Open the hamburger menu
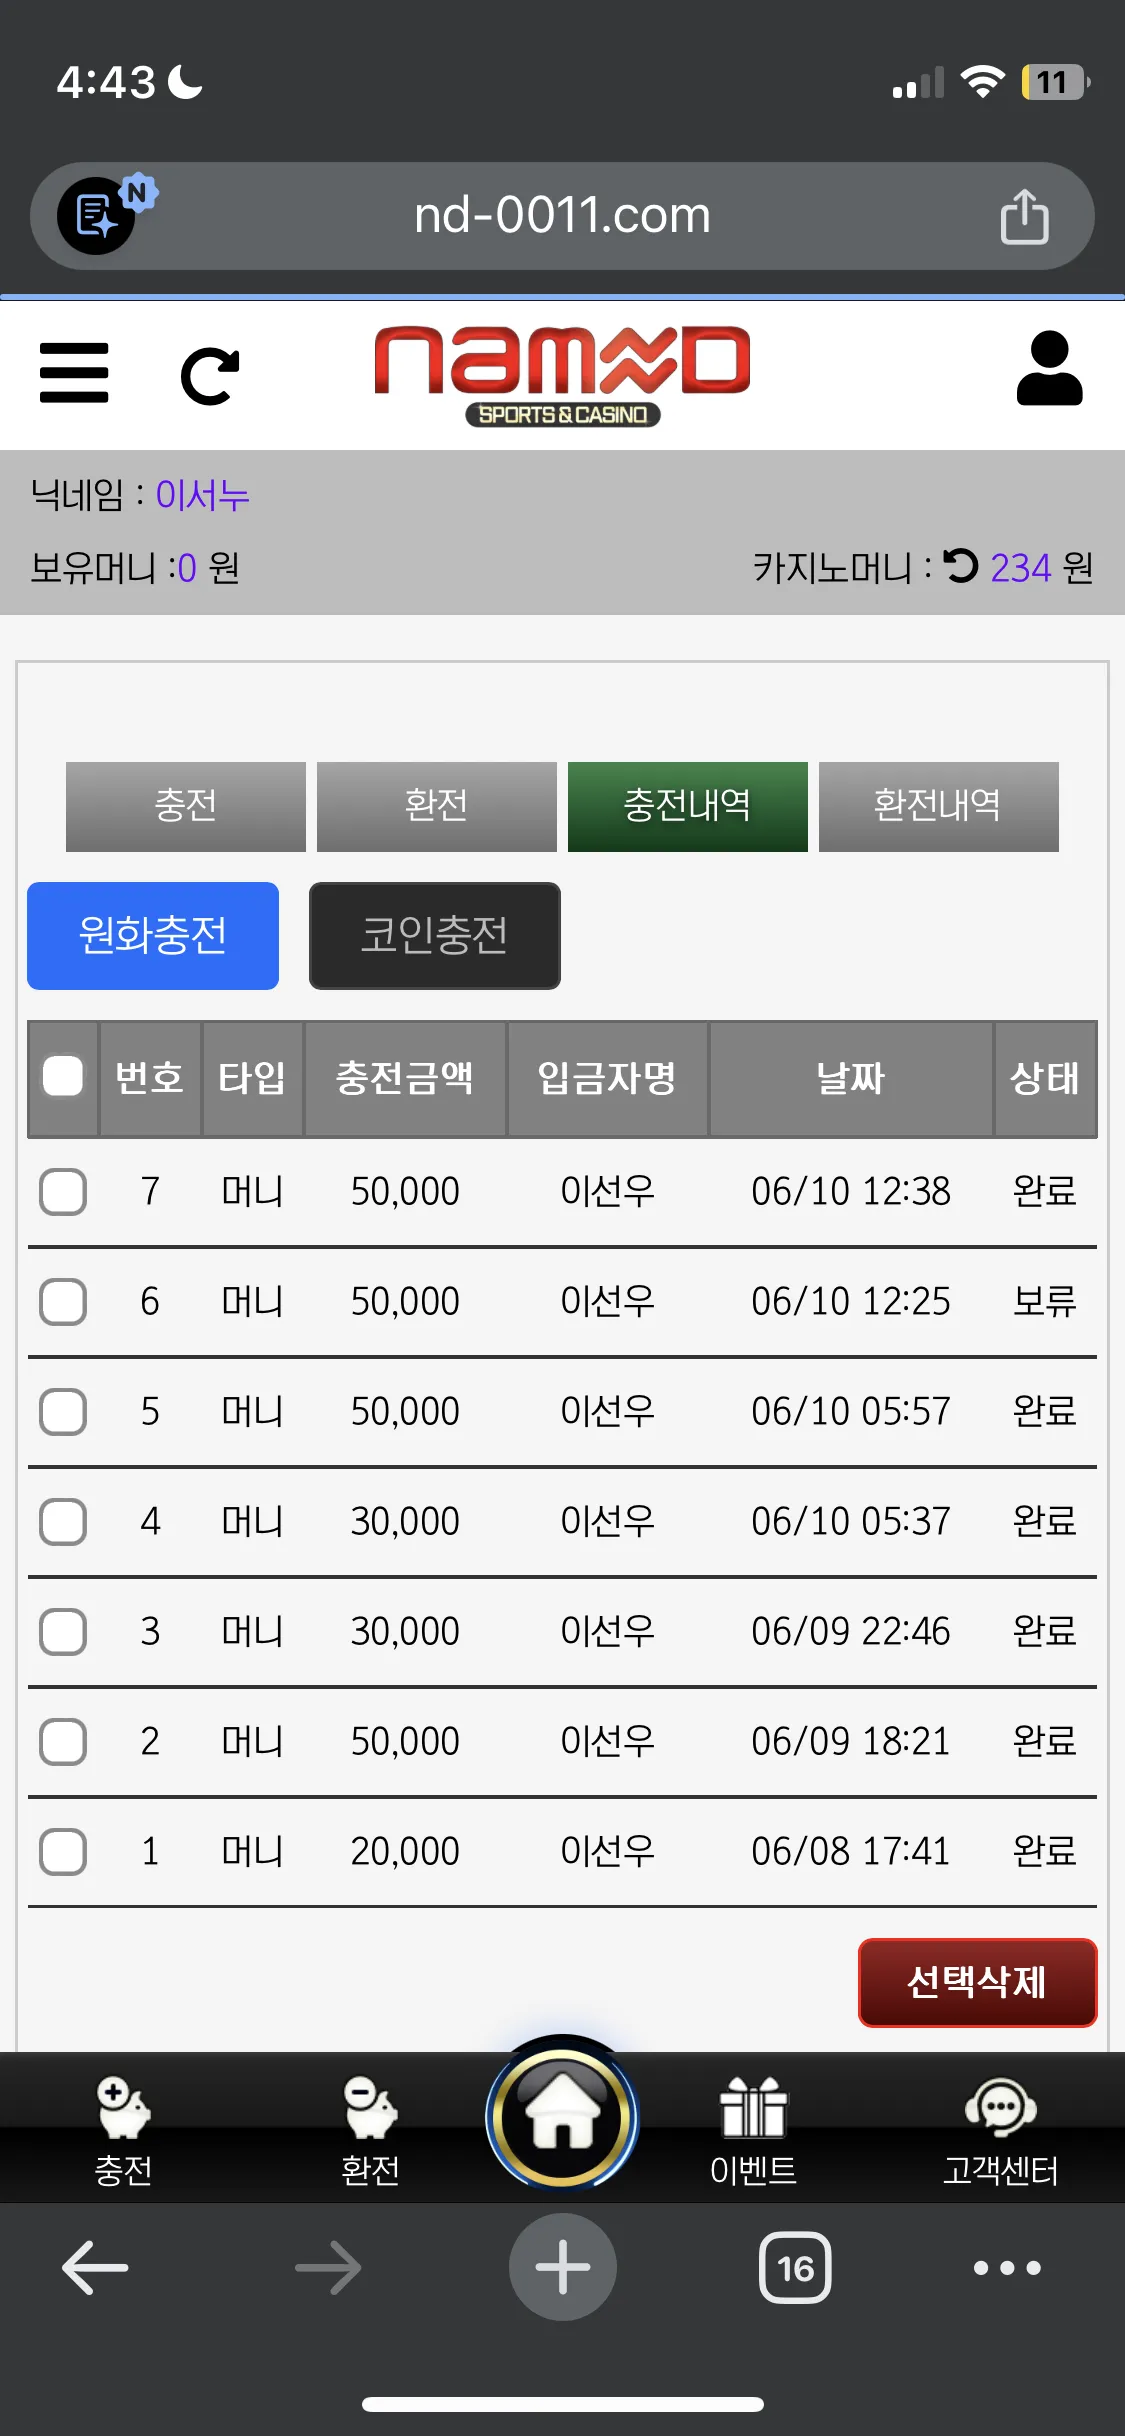 point(74,373)
